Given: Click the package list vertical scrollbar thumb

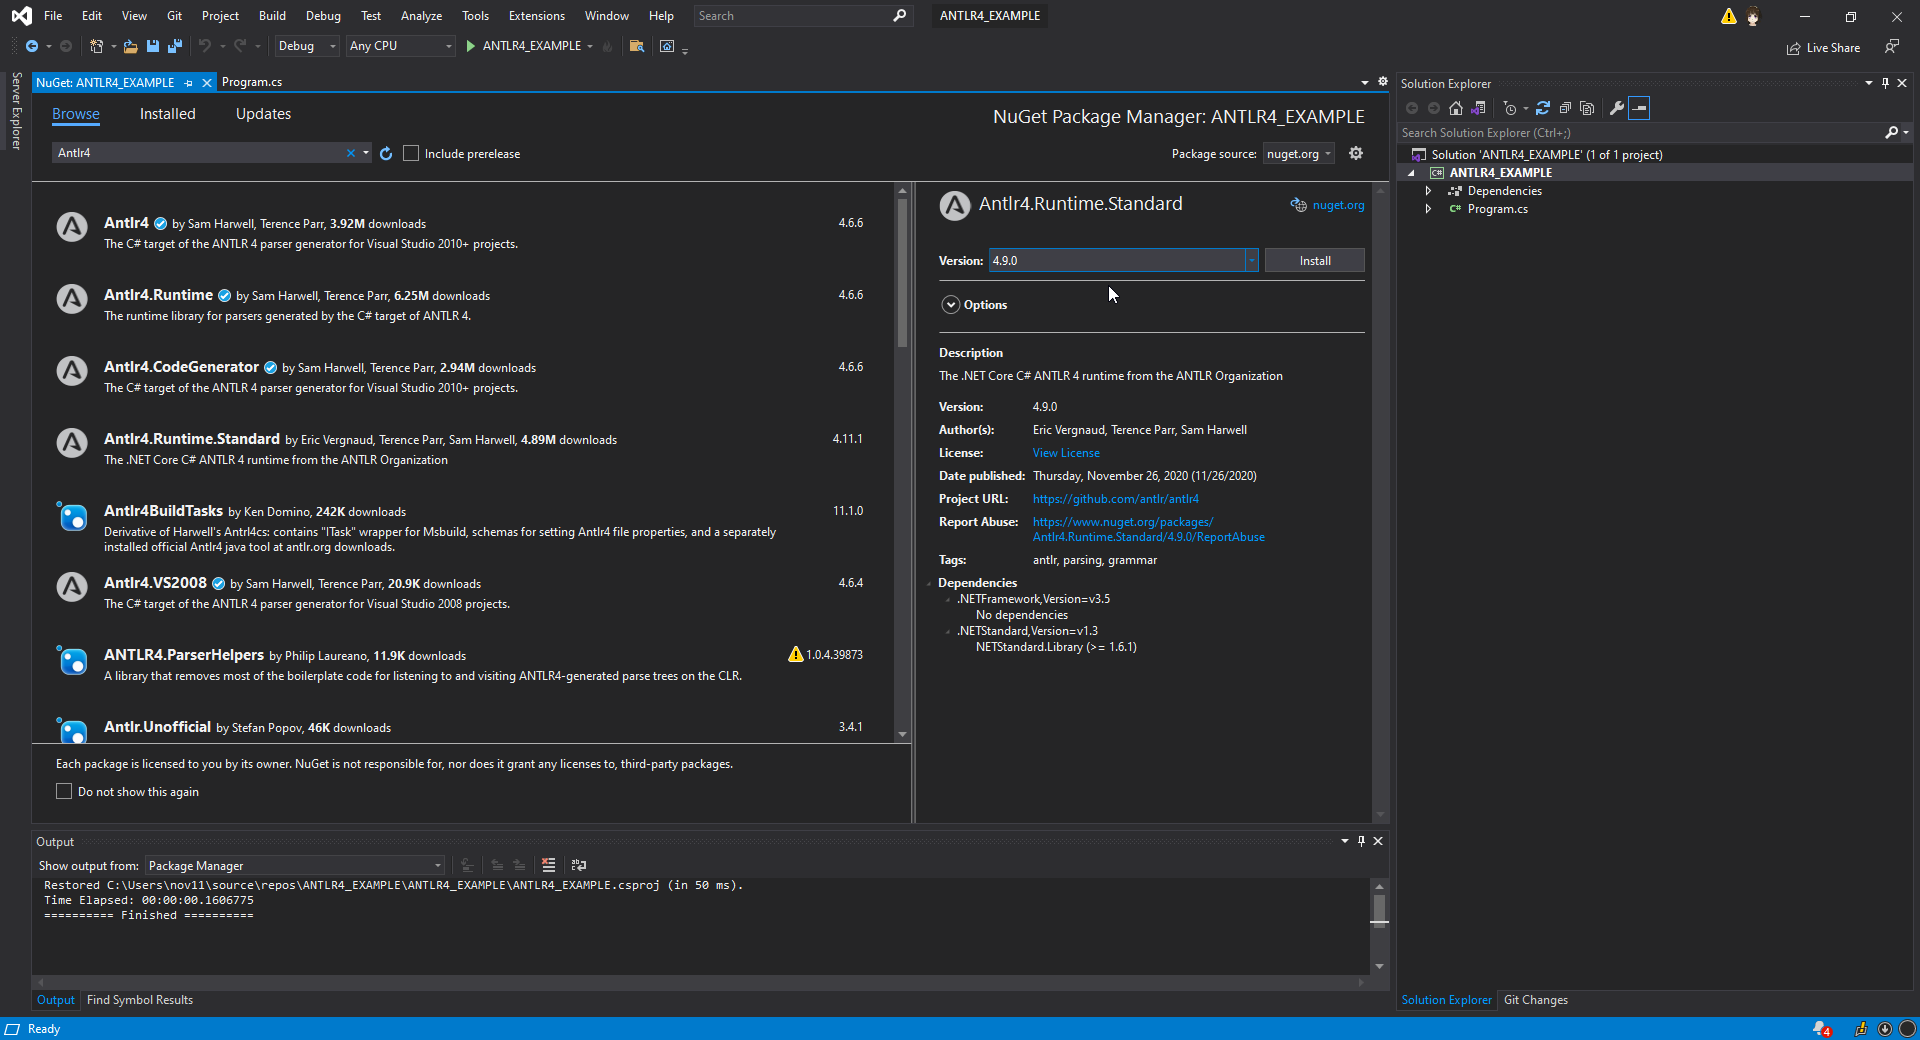Looking at the screenshot, I should [x=902, y=272].
